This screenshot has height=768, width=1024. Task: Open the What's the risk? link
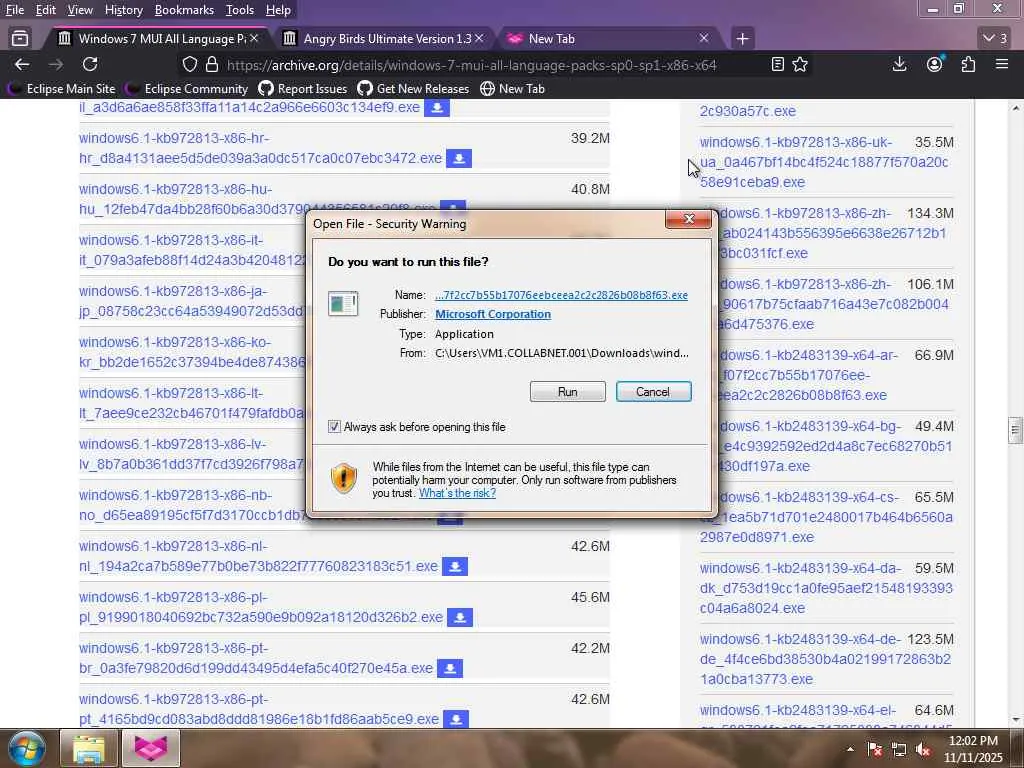[457, 493]
